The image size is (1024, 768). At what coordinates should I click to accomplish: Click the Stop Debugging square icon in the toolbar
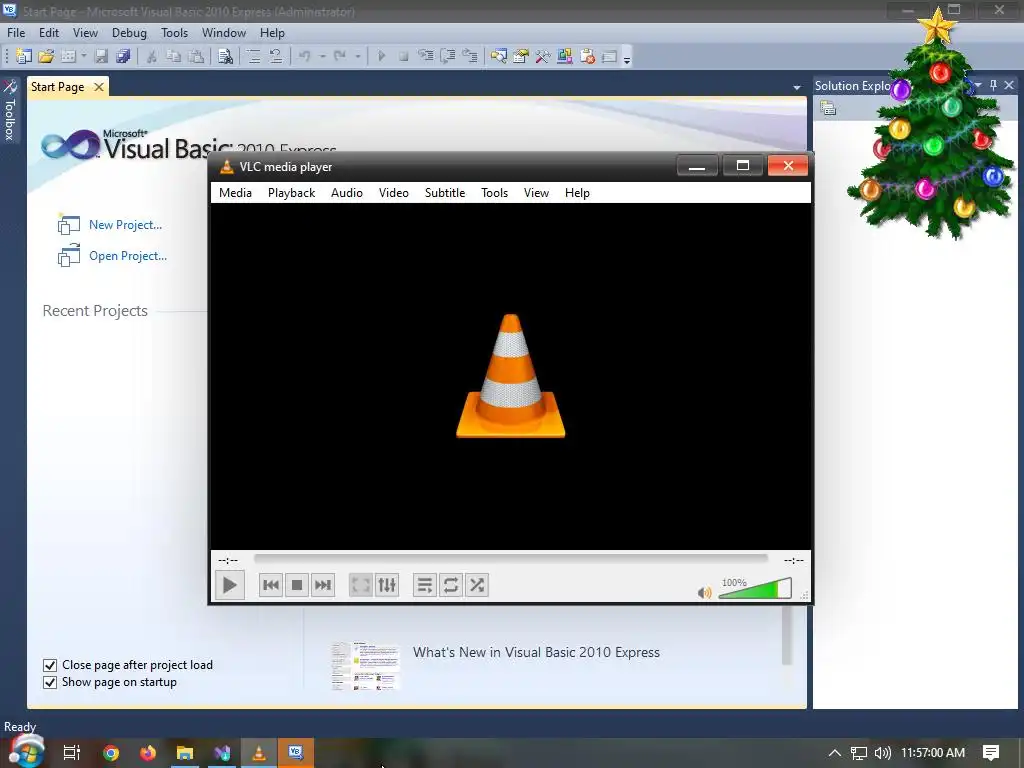(404, 56)
